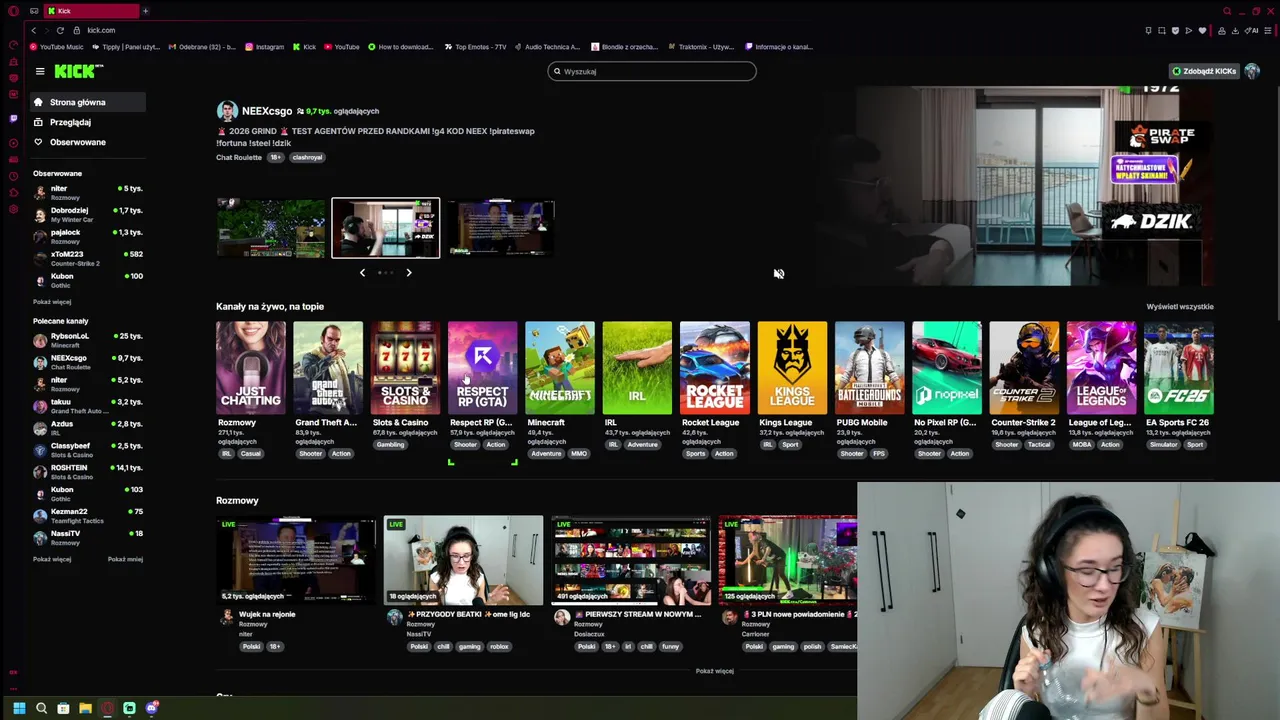Open Kezman22 recommended channel
Viewport: 1280px width, 720px height.
[x=88, y=516]
